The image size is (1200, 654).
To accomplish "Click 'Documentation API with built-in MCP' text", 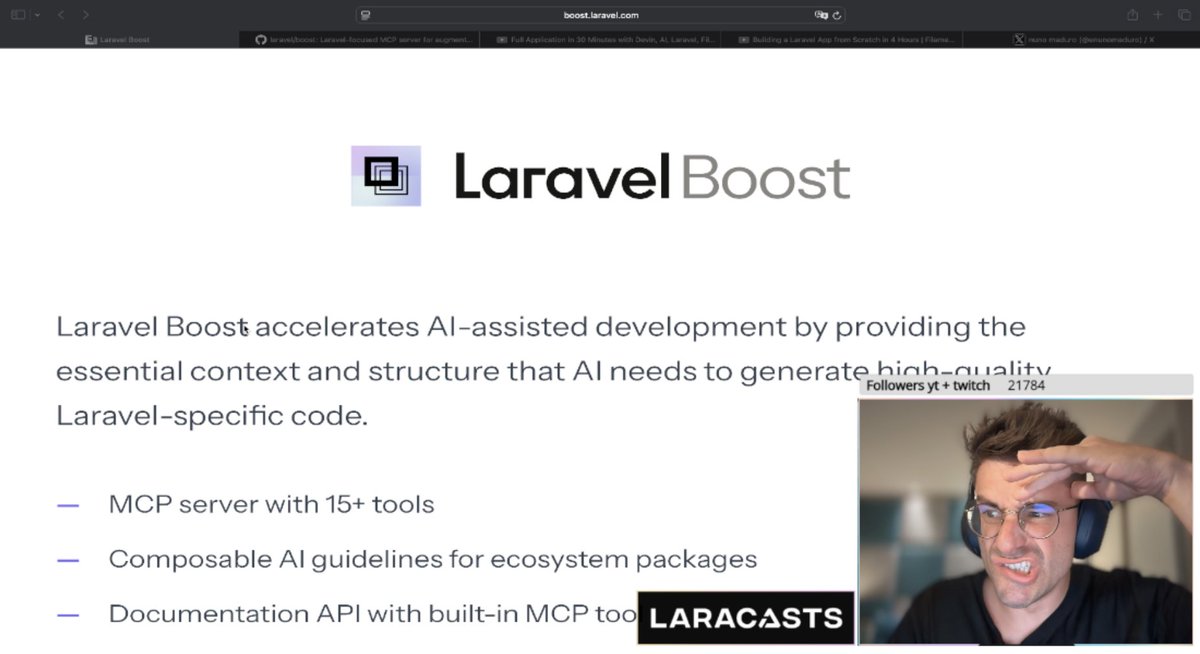I will coord(372,613).
